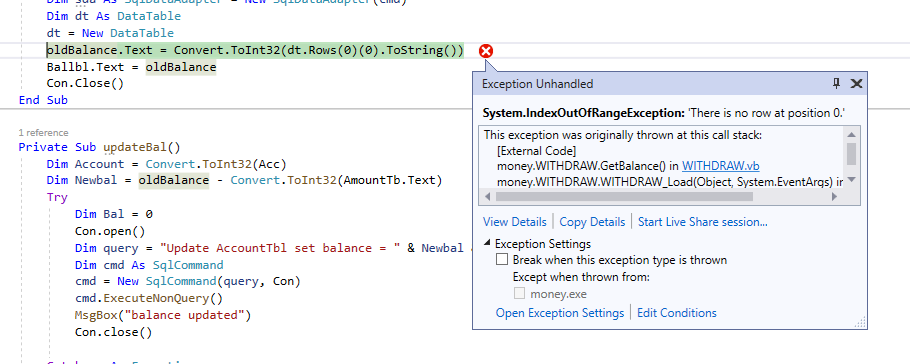Screen dimensions: 910x364
Task: Open the WITHDRAW.vb call stack link
Action: pos(720,165)
